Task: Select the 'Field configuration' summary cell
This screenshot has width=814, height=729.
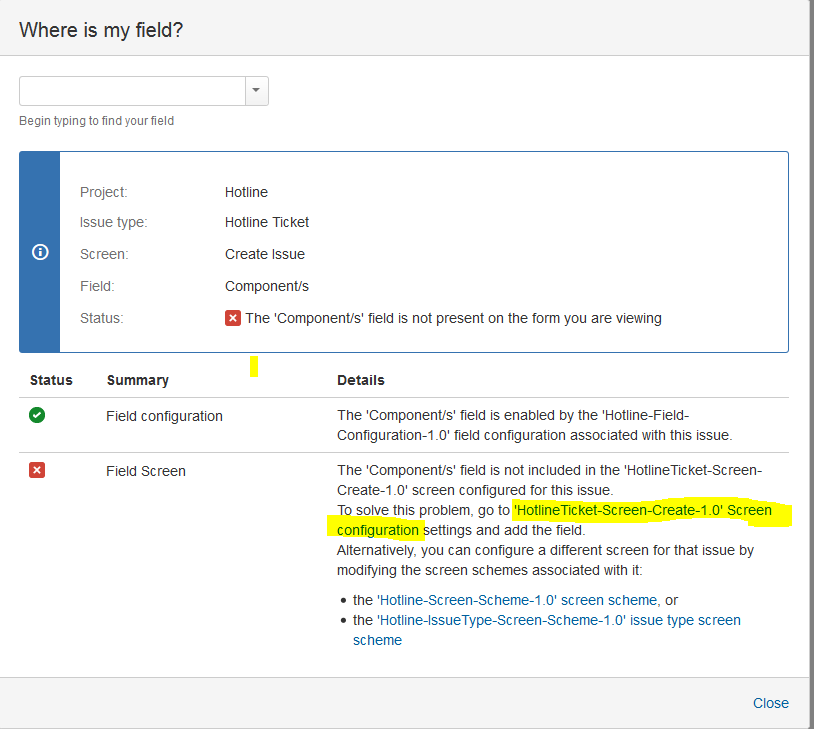Action: 164,416
